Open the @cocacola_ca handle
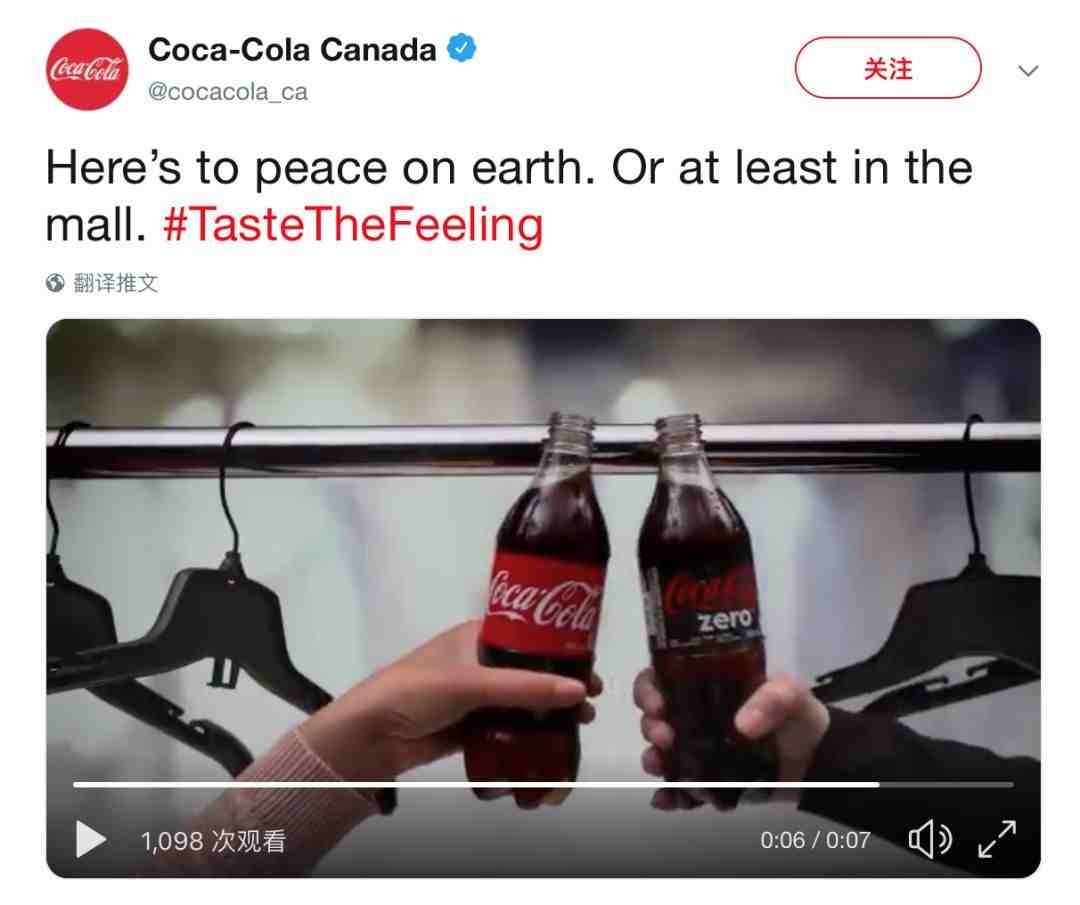 [x=227, y=92]
